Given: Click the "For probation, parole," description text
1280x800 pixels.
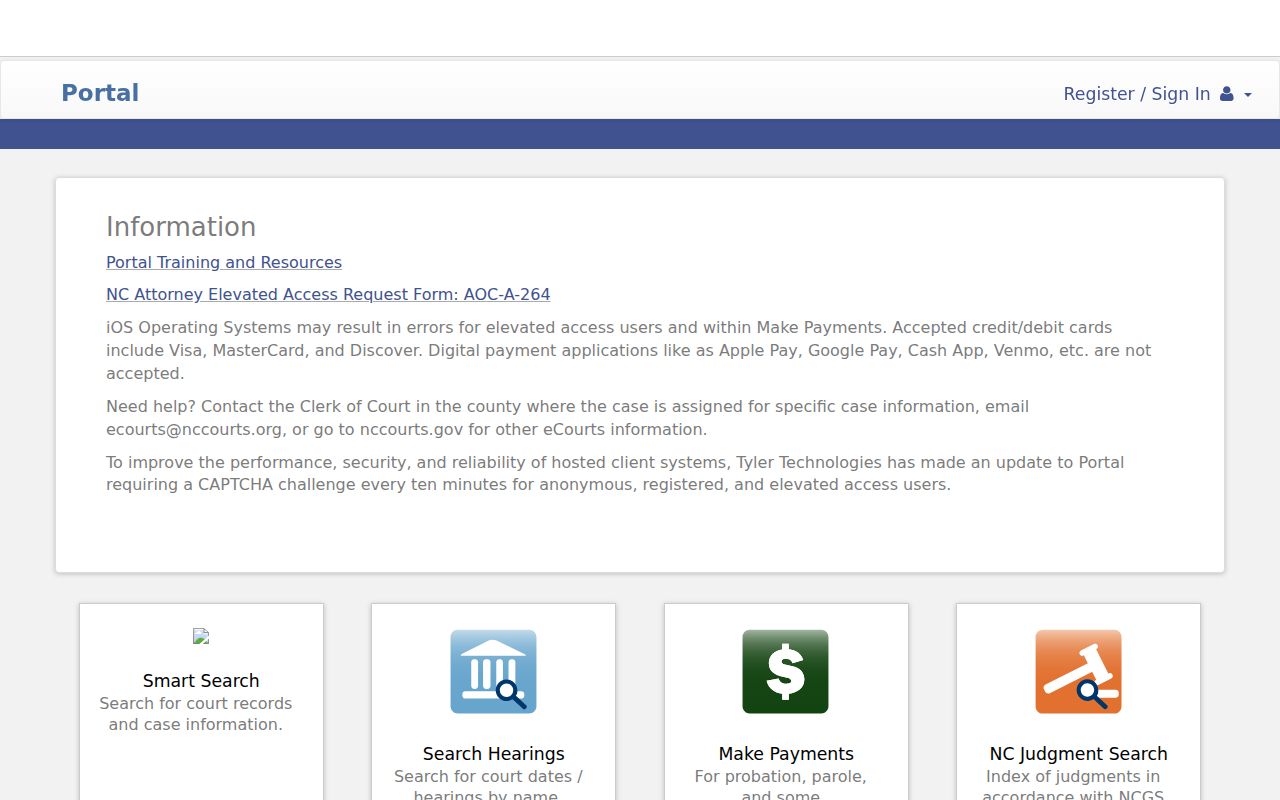Looking at the screenshot, I should [x=781, y=776].
